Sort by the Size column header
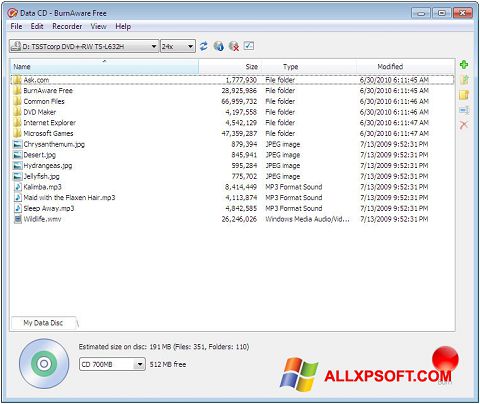The height and width of the screenshot is (404, 480). coord(230,66)
